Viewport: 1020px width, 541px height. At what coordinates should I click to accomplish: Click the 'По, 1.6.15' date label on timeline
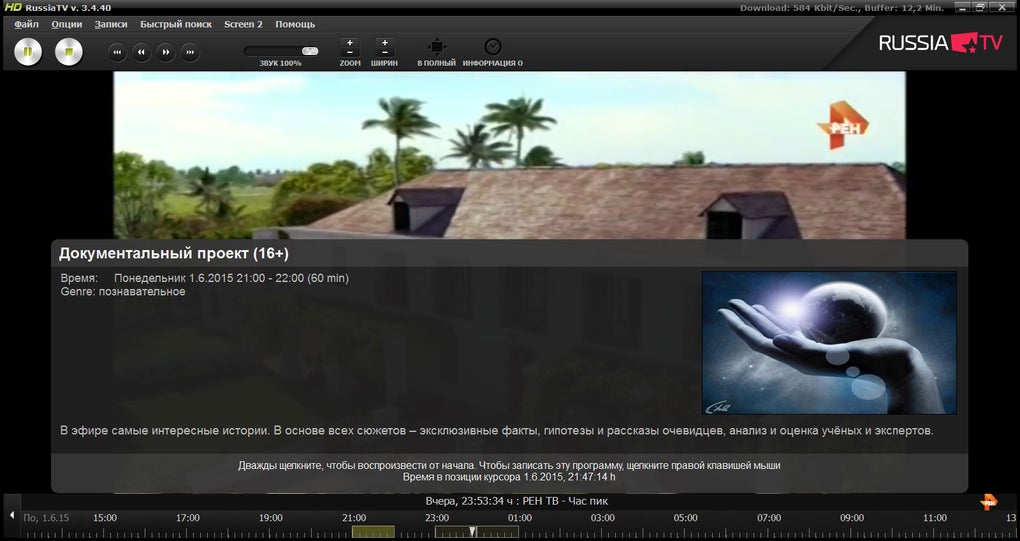click(46, 518)
